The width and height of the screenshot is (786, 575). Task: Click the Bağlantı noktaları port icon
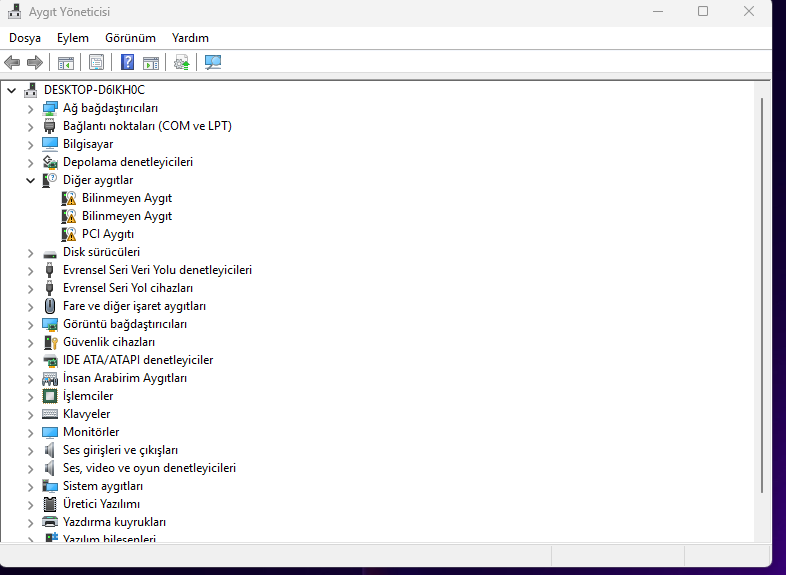pyautogui.click(x=50, y=126)
